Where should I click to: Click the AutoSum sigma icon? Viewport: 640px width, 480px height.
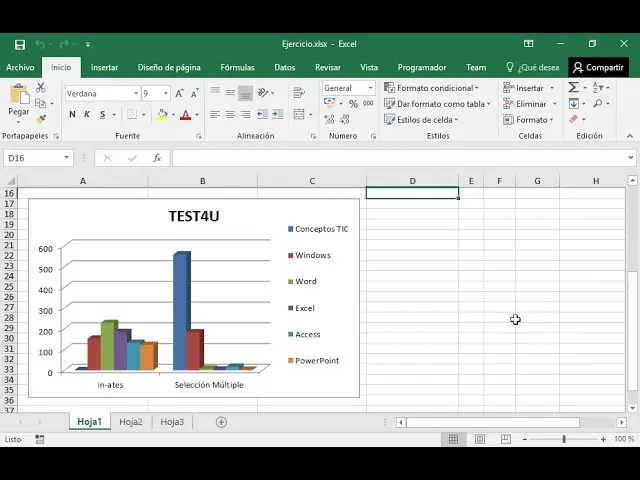click(x=574, y=88)
